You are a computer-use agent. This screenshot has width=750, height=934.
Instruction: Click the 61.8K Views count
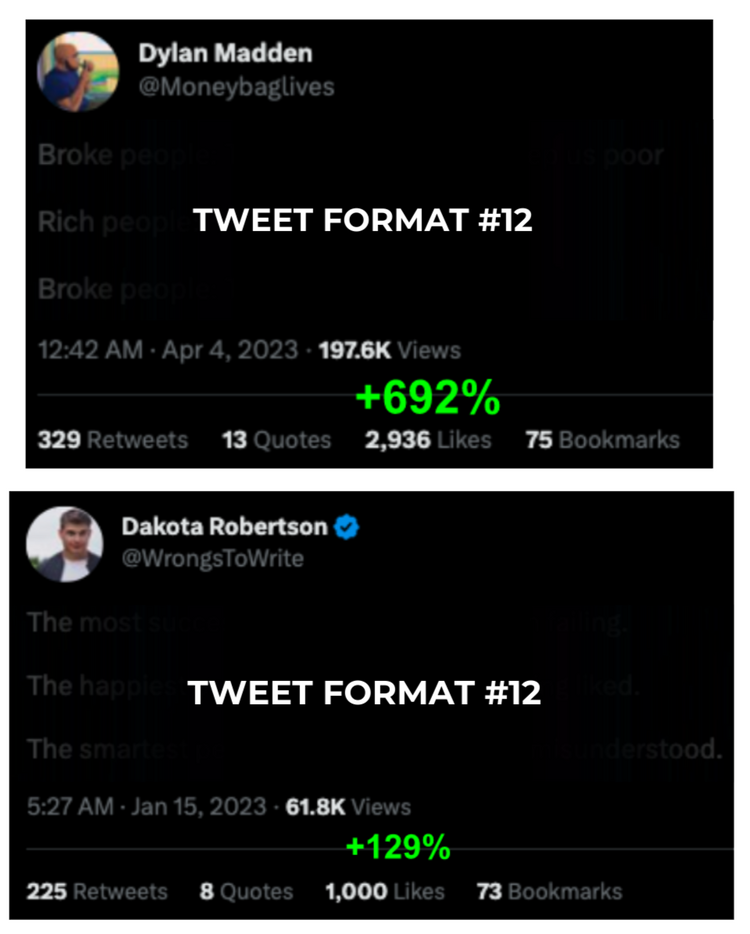pos(348,807)
